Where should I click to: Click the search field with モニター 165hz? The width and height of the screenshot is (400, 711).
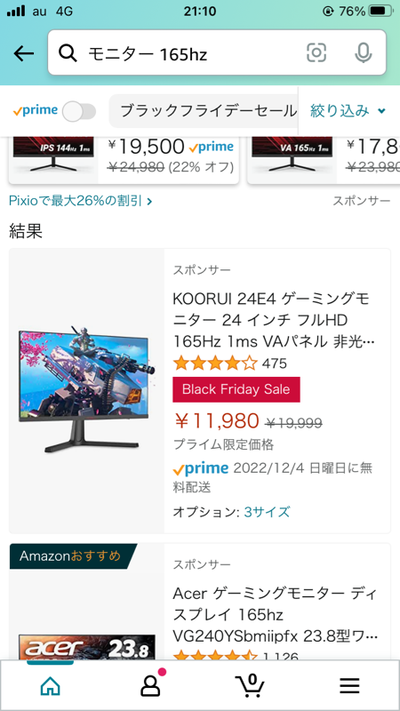[217, 54]
